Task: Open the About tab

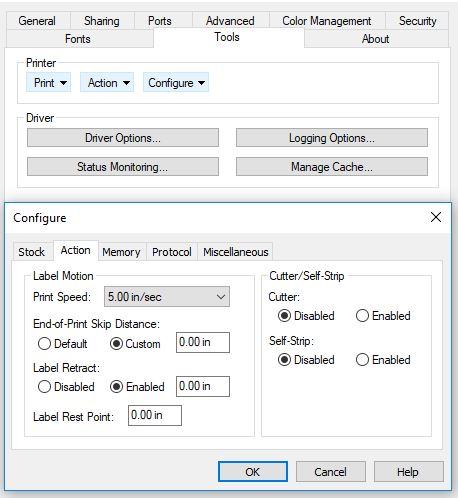Action: click(375, 39)
